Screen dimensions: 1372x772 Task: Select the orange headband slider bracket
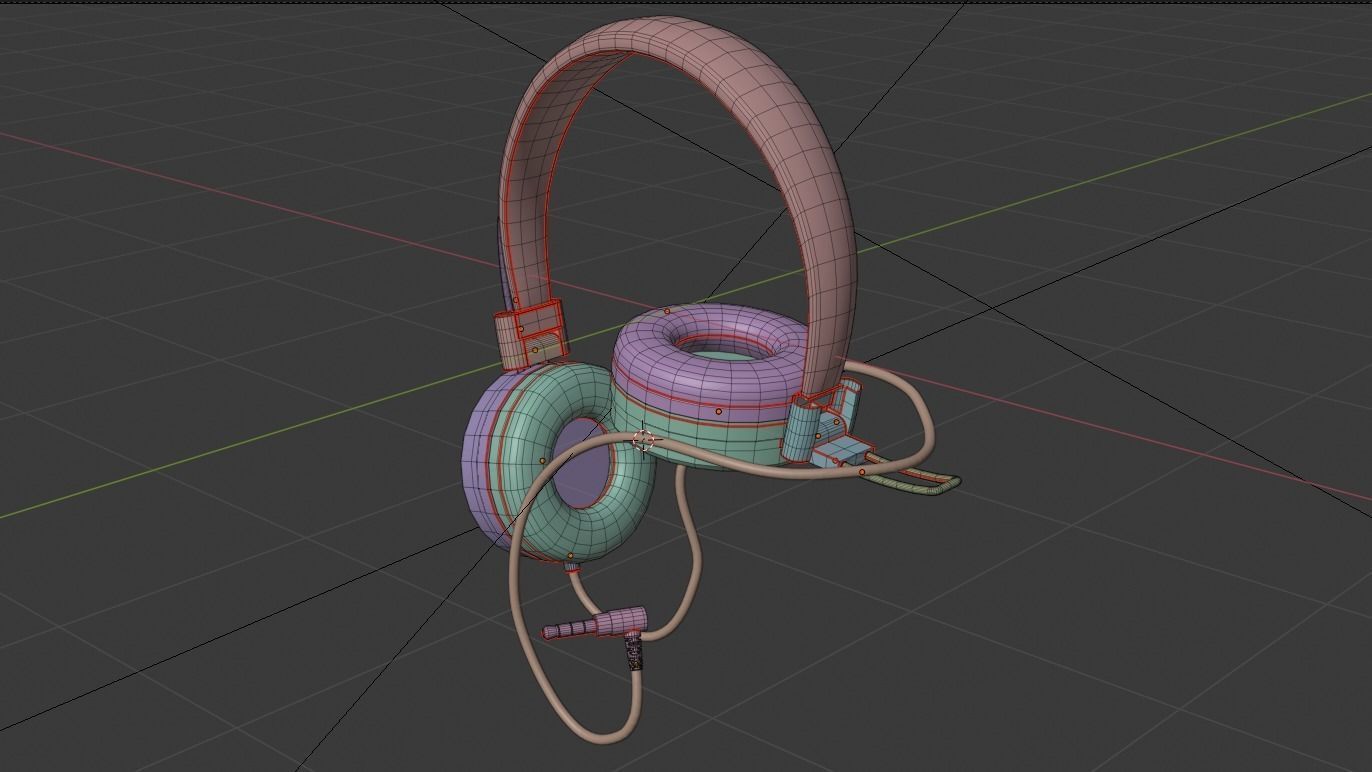tap(530, 334)
